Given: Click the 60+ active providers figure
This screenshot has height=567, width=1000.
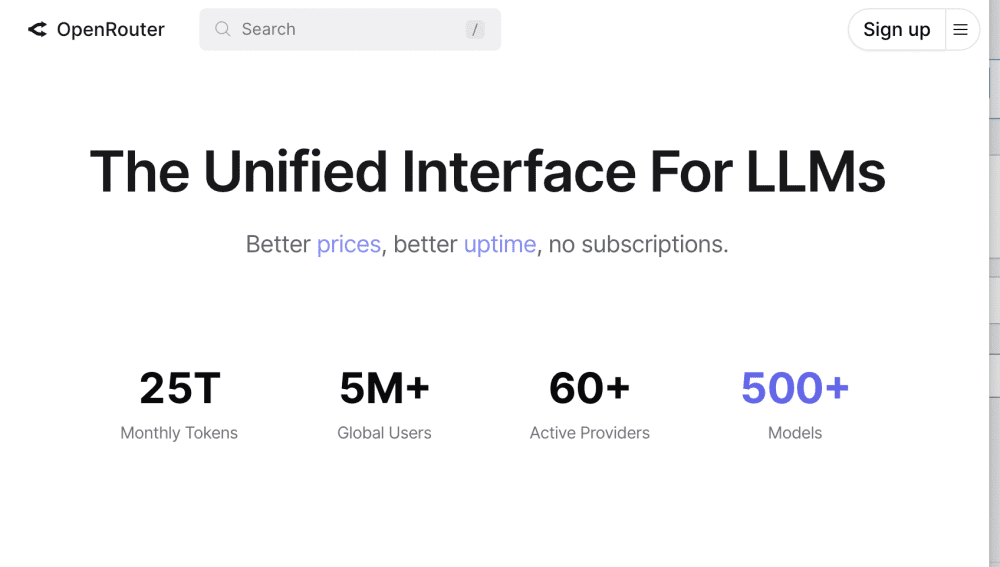Looking at the screenshot, I should click(x=589, y=388).
